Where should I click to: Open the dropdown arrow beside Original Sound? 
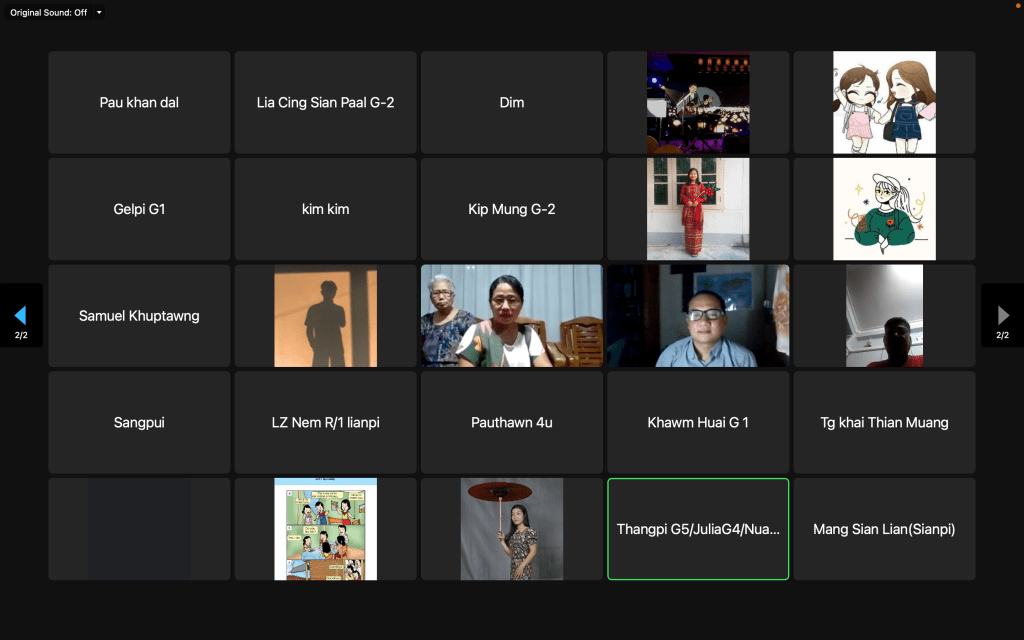click(99, 13)
